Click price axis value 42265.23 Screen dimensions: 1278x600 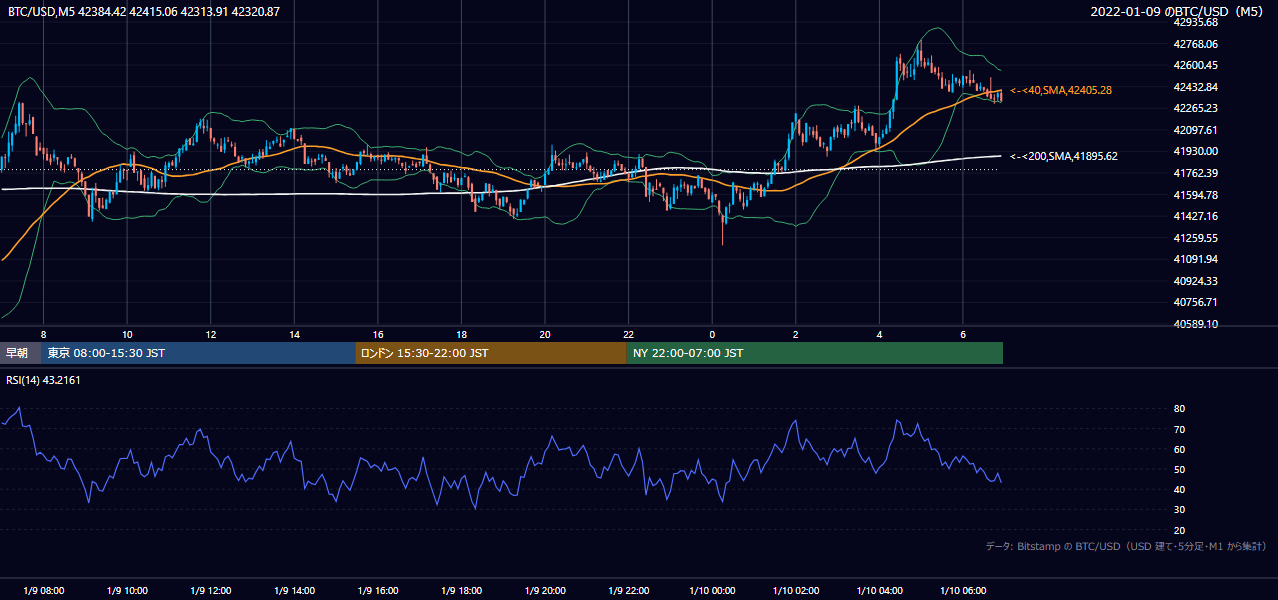tap(1195, 108)
